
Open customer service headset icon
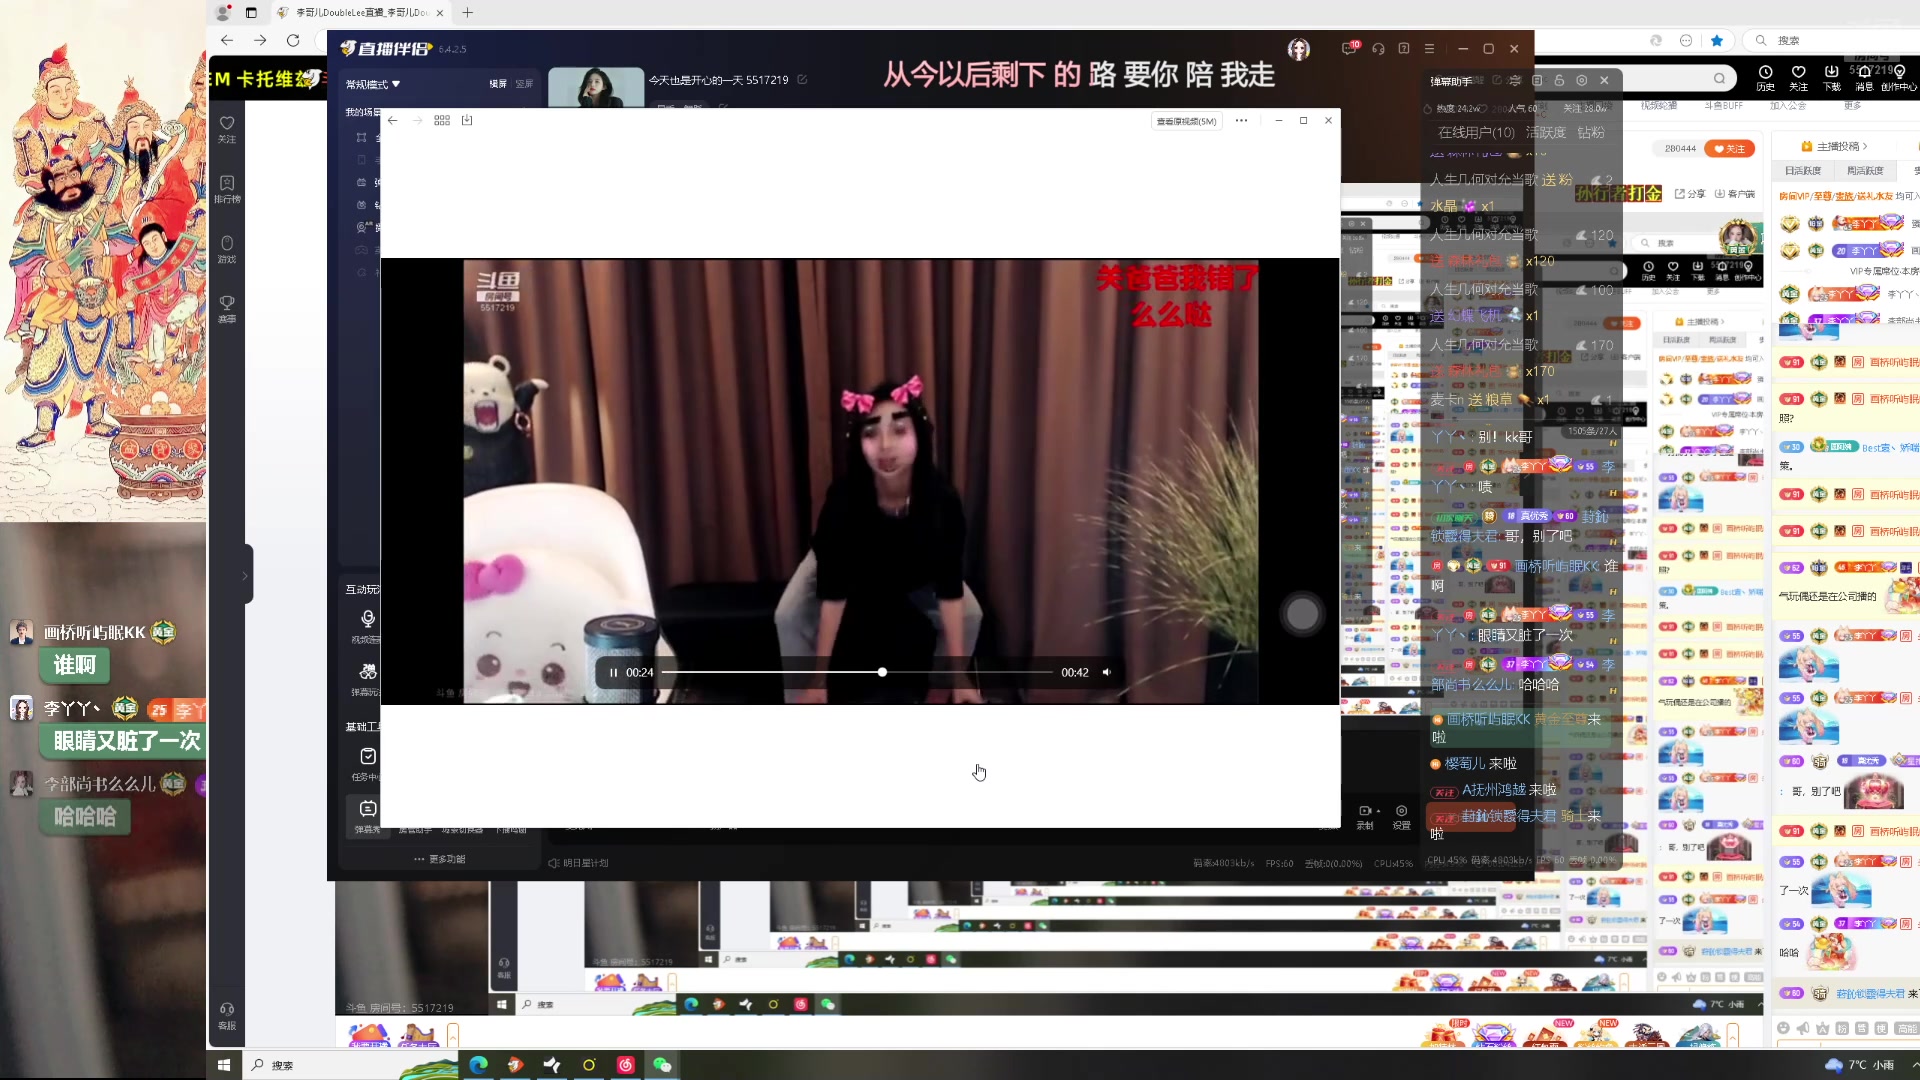coord(1378,49)
